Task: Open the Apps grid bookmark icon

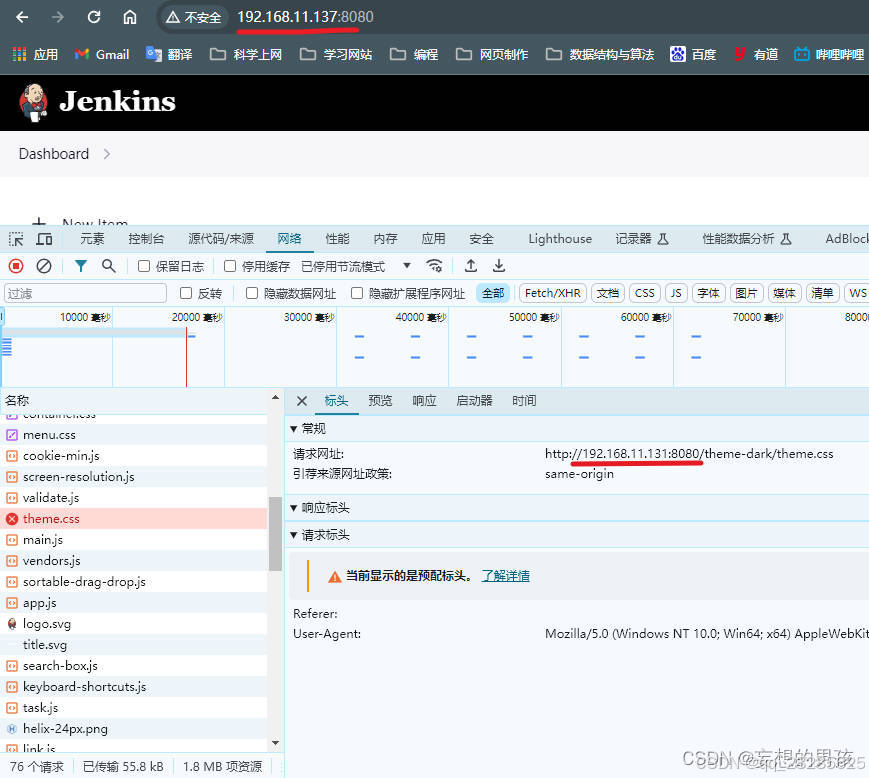Action: (19, 54)
